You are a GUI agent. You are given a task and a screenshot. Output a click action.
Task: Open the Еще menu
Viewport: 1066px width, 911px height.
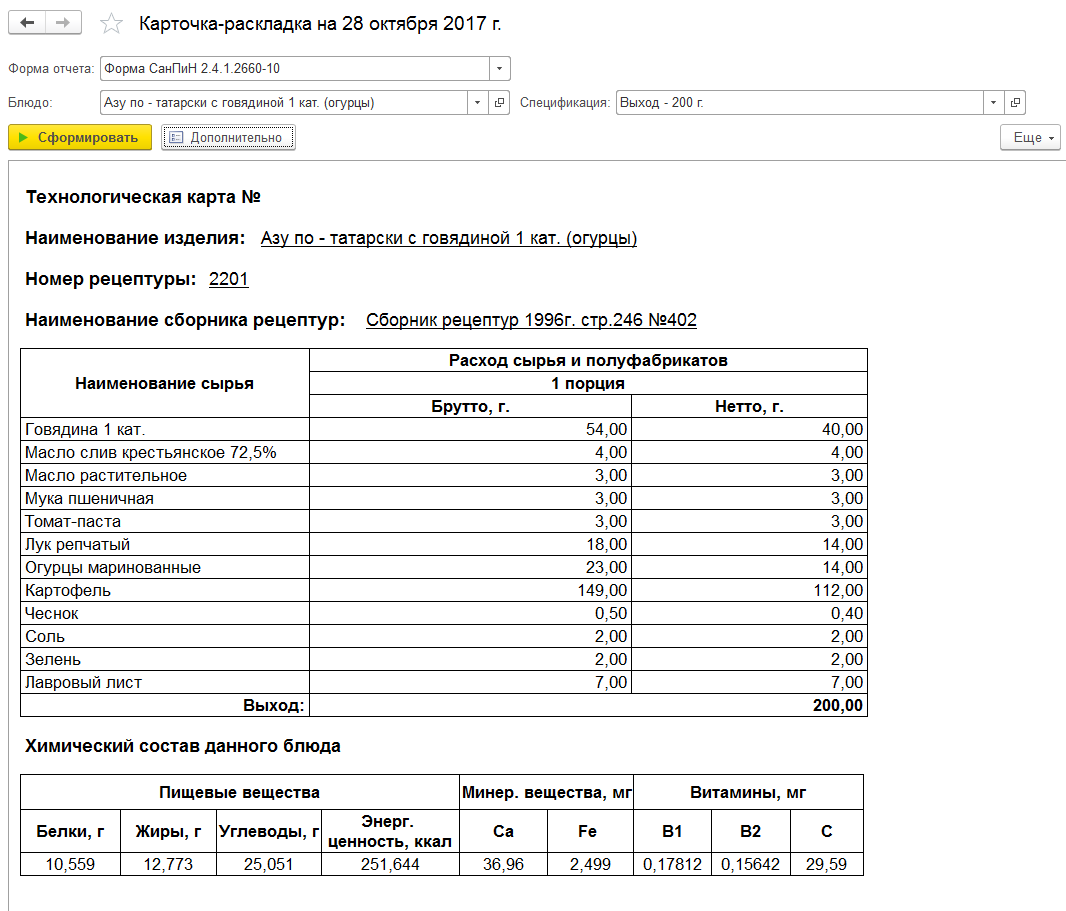[x=1031, y=137]
